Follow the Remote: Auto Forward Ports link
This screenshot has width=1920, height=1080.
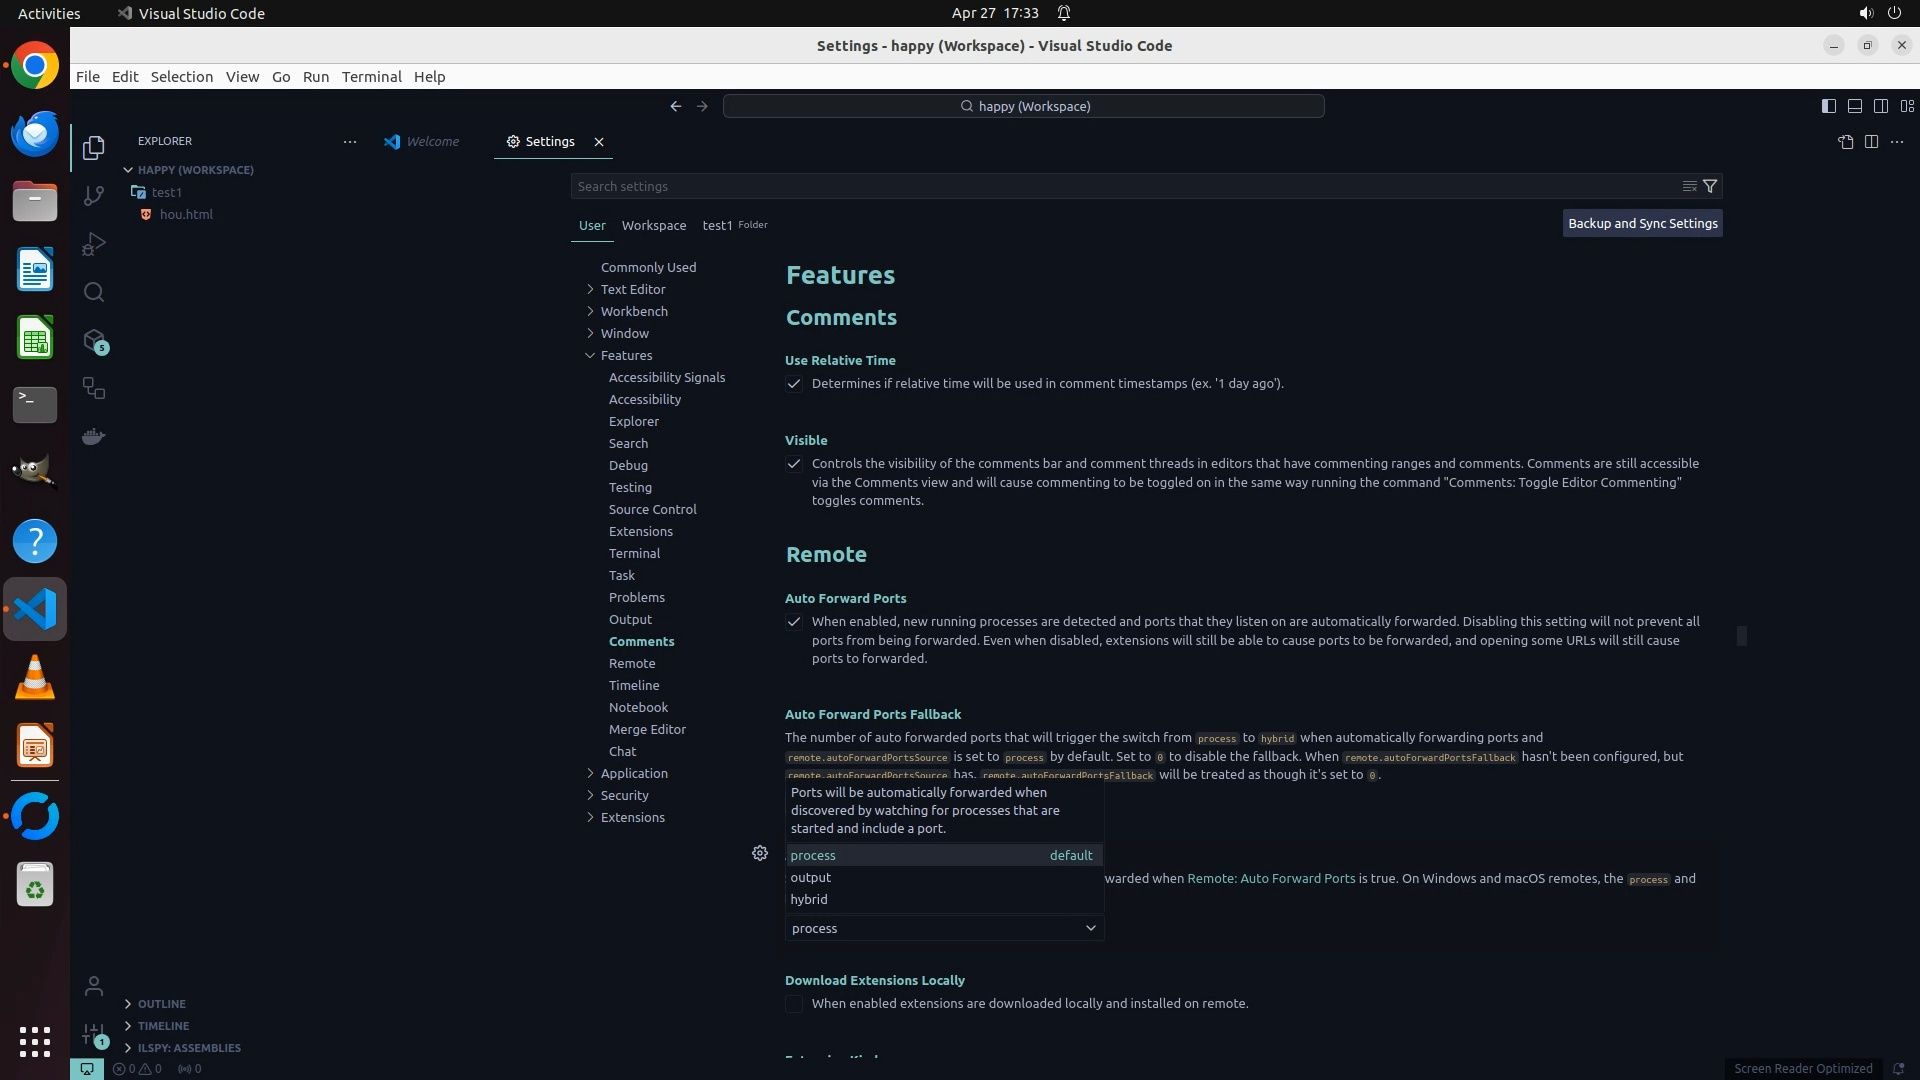click(1271, 879)
